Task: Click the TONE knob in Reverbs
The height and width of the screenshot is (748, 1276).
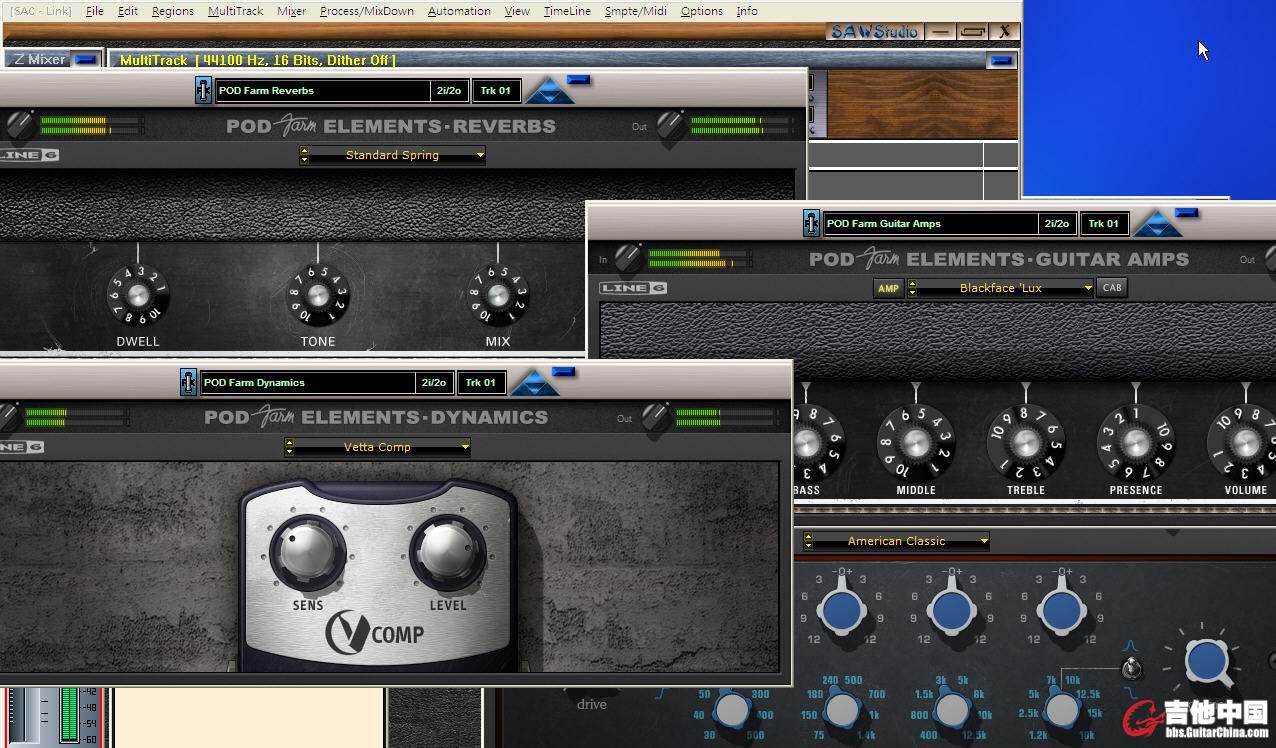Action: pyautogui.click(x=318, y=295)
